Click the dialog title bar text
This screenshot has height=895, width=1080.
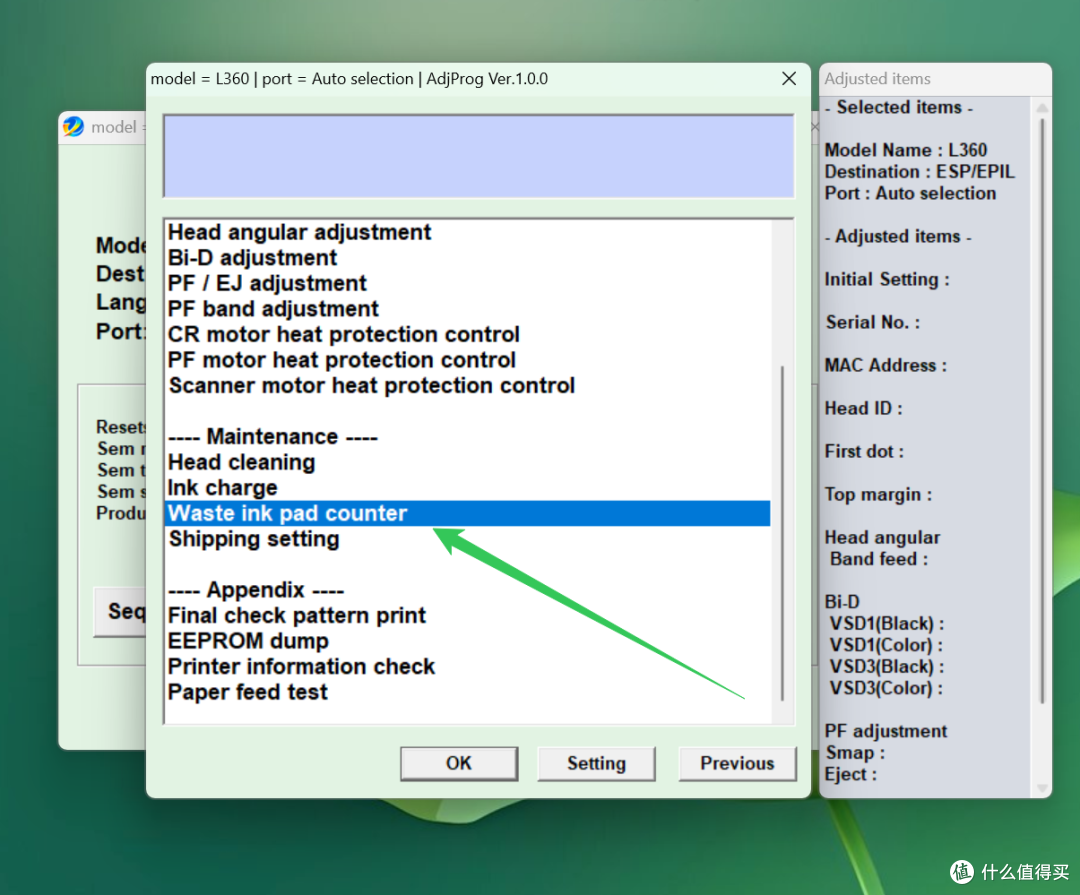[x=349, y=79]
